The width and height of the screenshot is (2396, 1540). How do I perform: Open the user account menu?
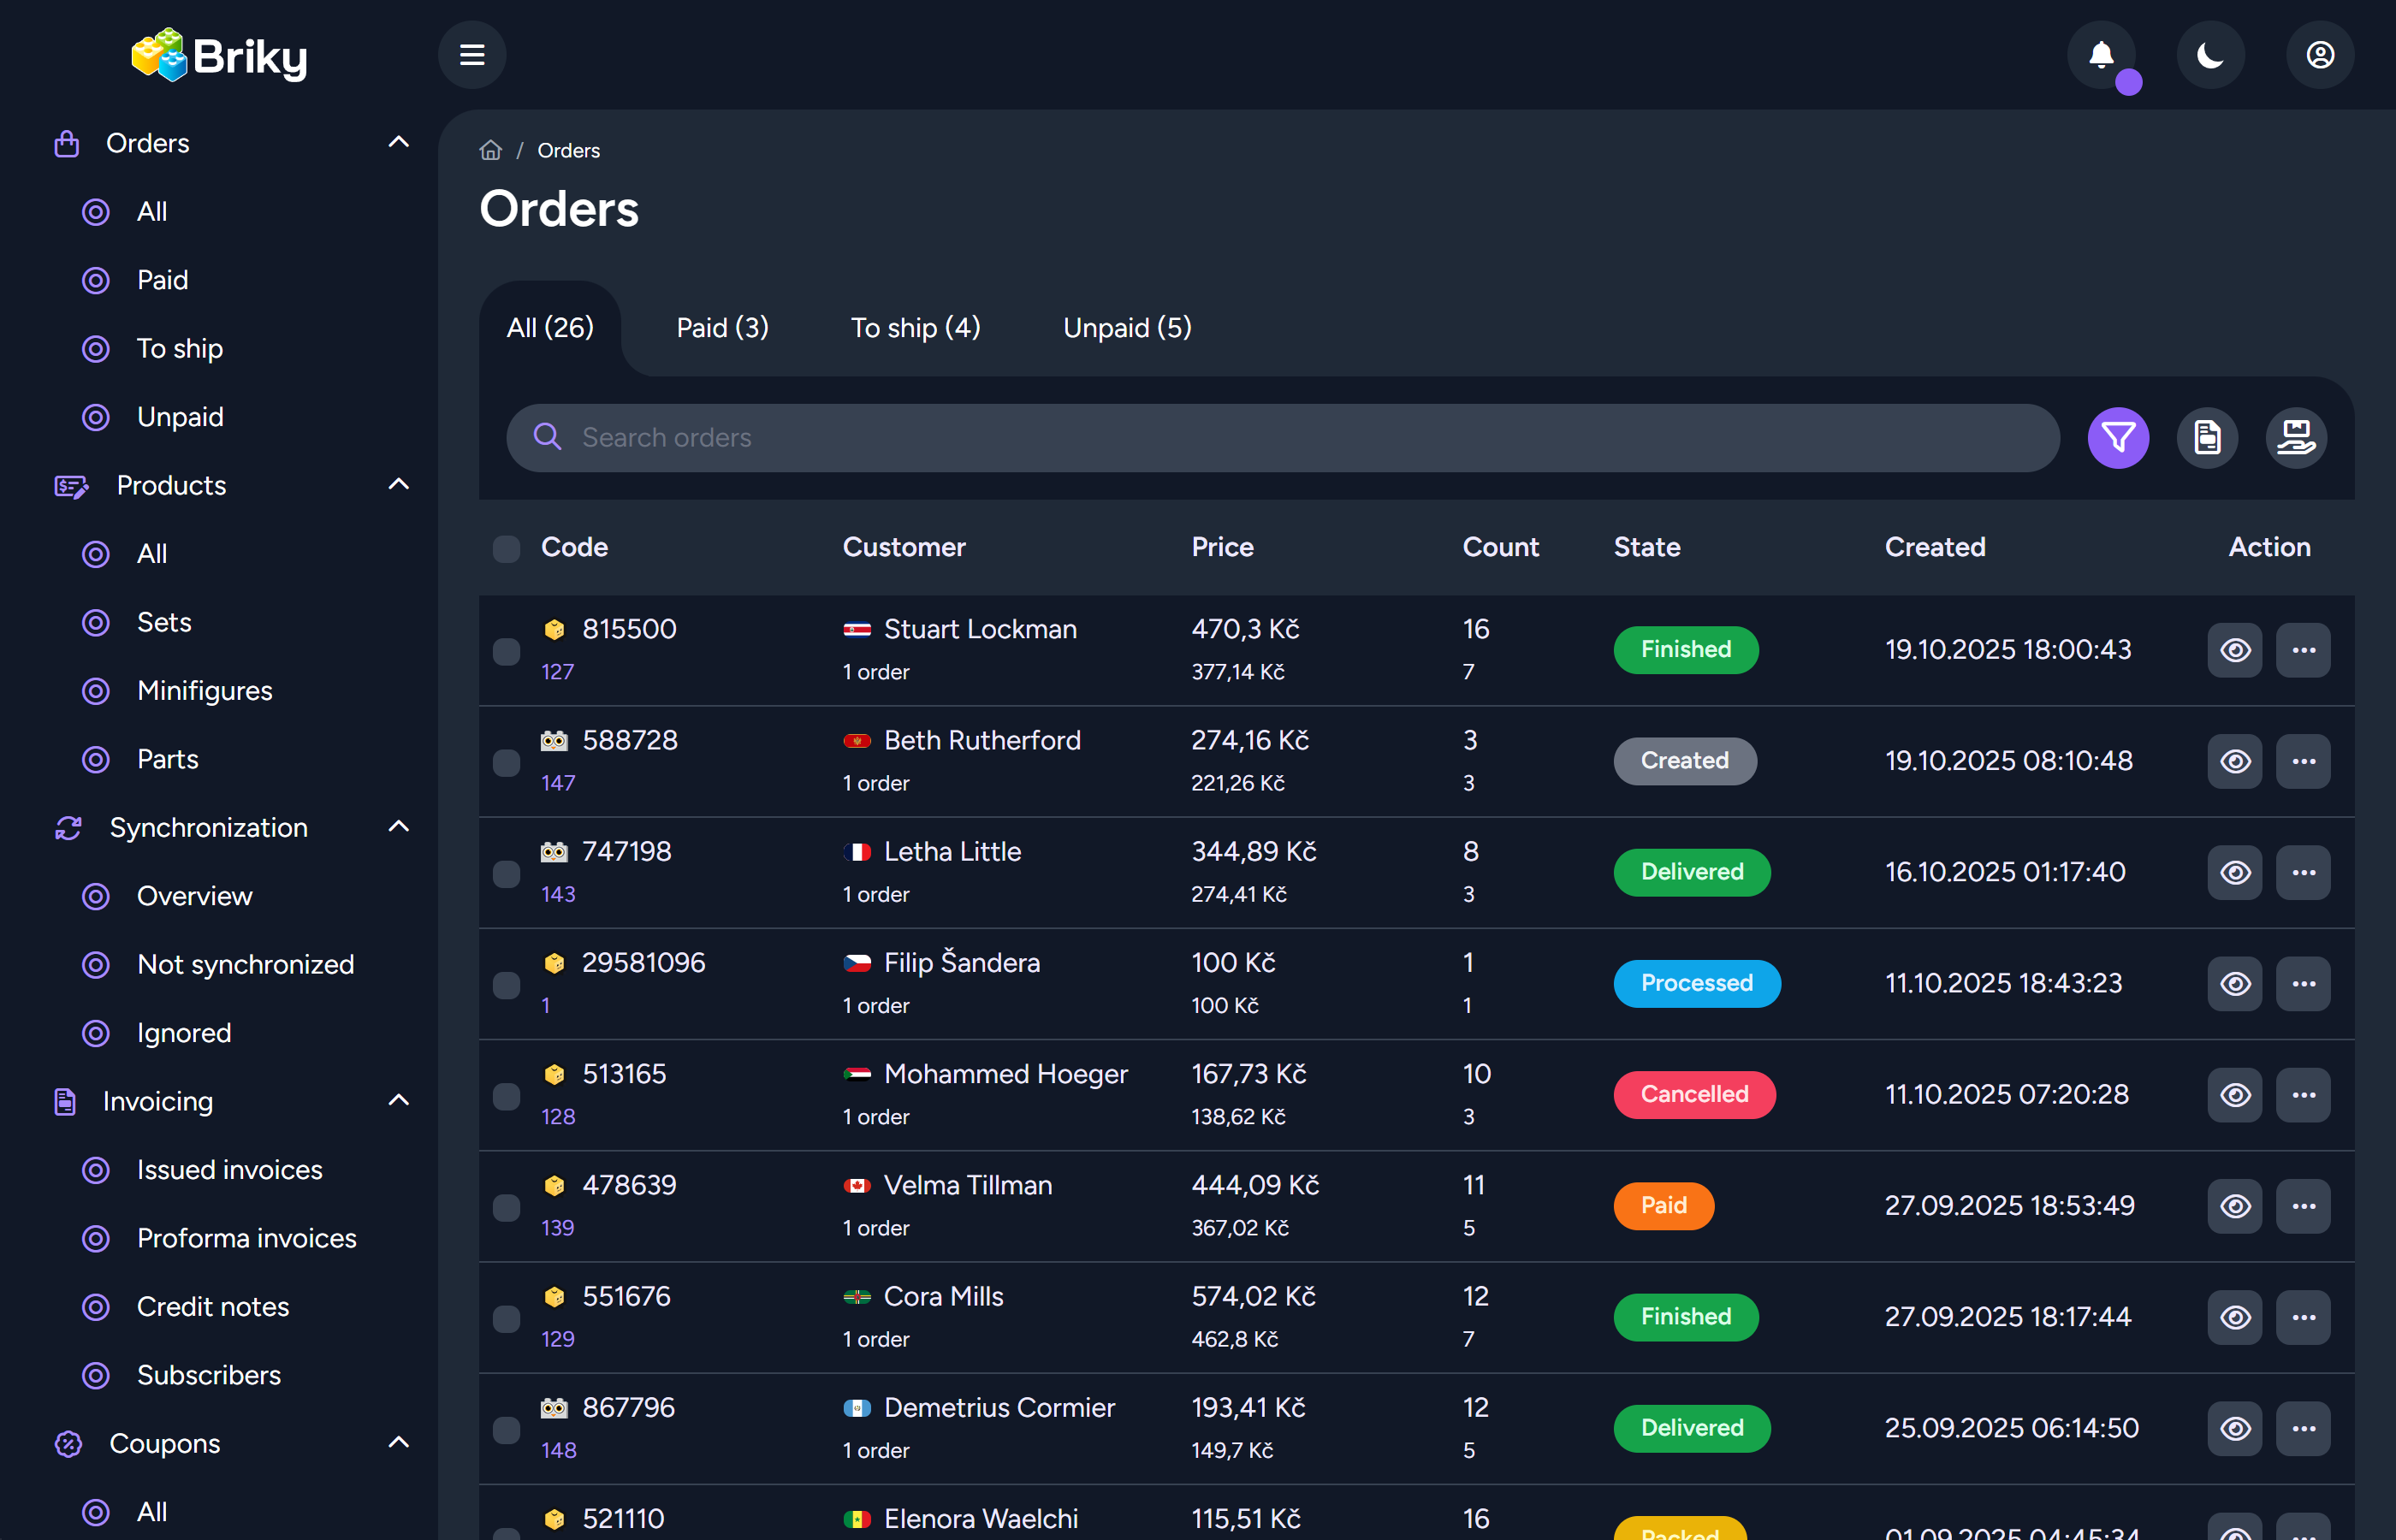point(2319,55)
